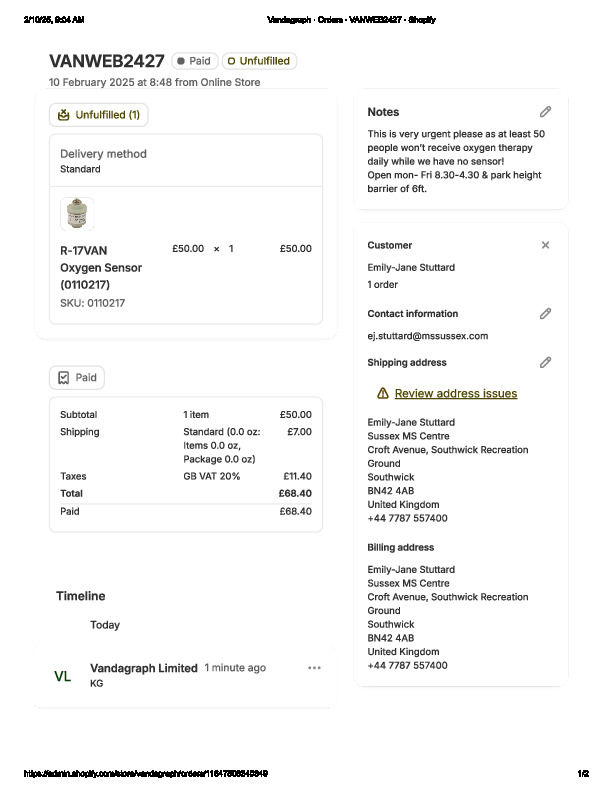Image resolution: width=612 pixels, height=792 pixels.
Task: Click the Vandagraph Limited timeline author
Action: coord(143,668)
